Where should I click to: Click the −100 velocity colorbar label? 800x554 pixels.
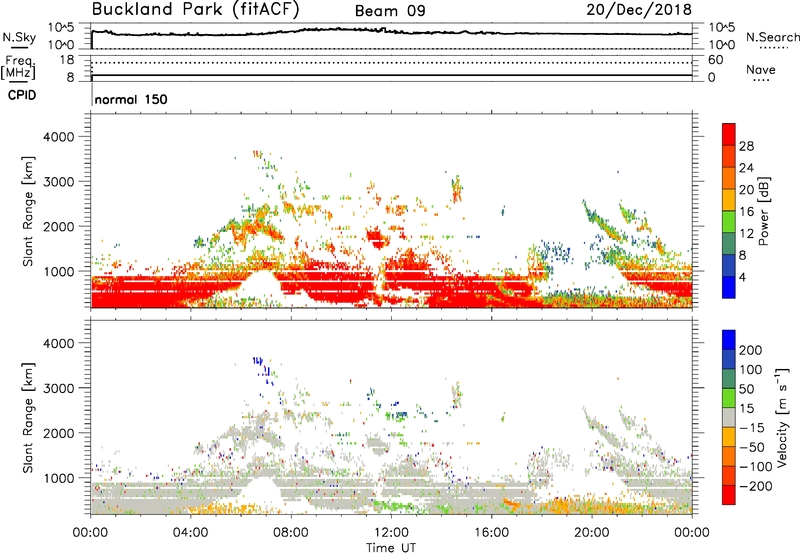pos(756,466)
